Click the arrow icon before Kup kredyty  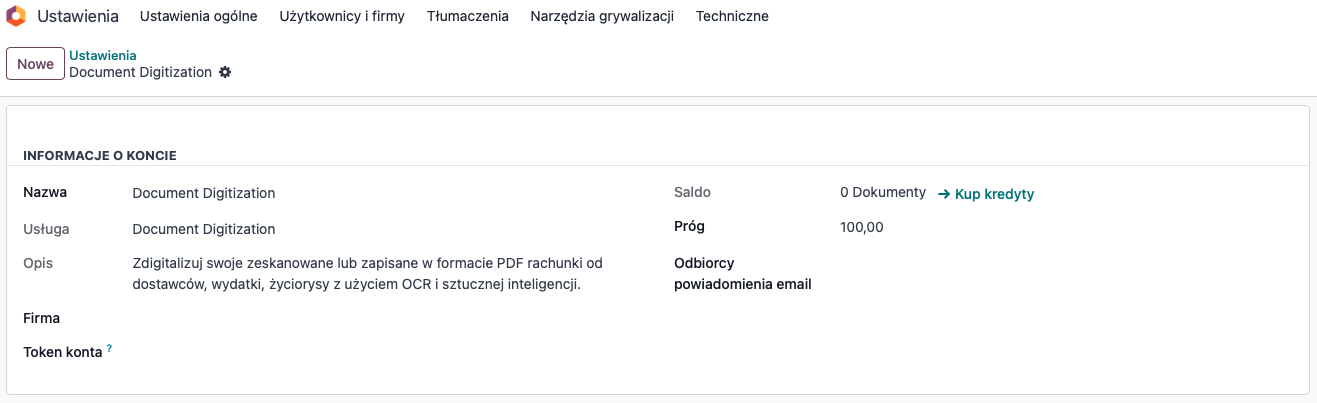[x=944, y=194]
